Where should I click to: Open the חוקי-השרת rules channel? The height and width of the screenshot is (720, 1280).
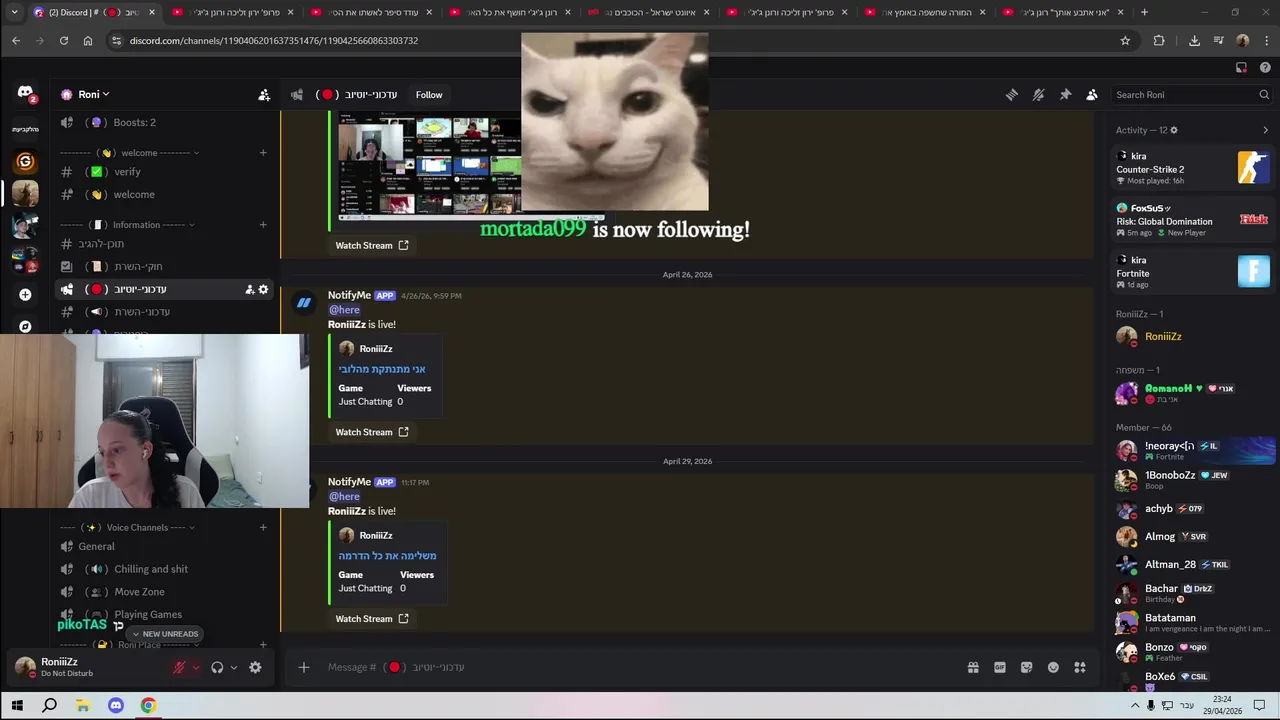pos(164,267)
